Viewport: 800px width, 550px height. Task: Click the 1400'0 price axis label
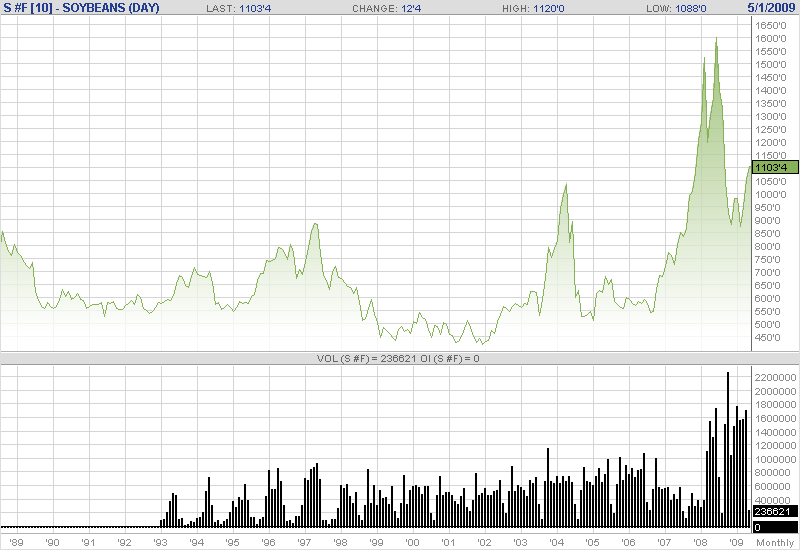(x=770, y=90)
